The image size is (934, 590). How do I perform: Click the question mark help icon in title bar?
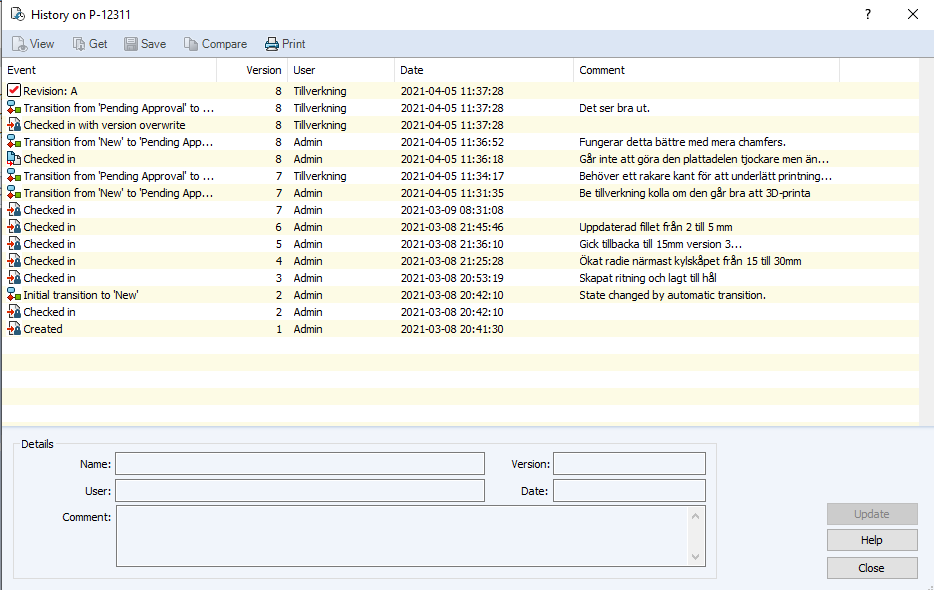click(x=867, y=14)
